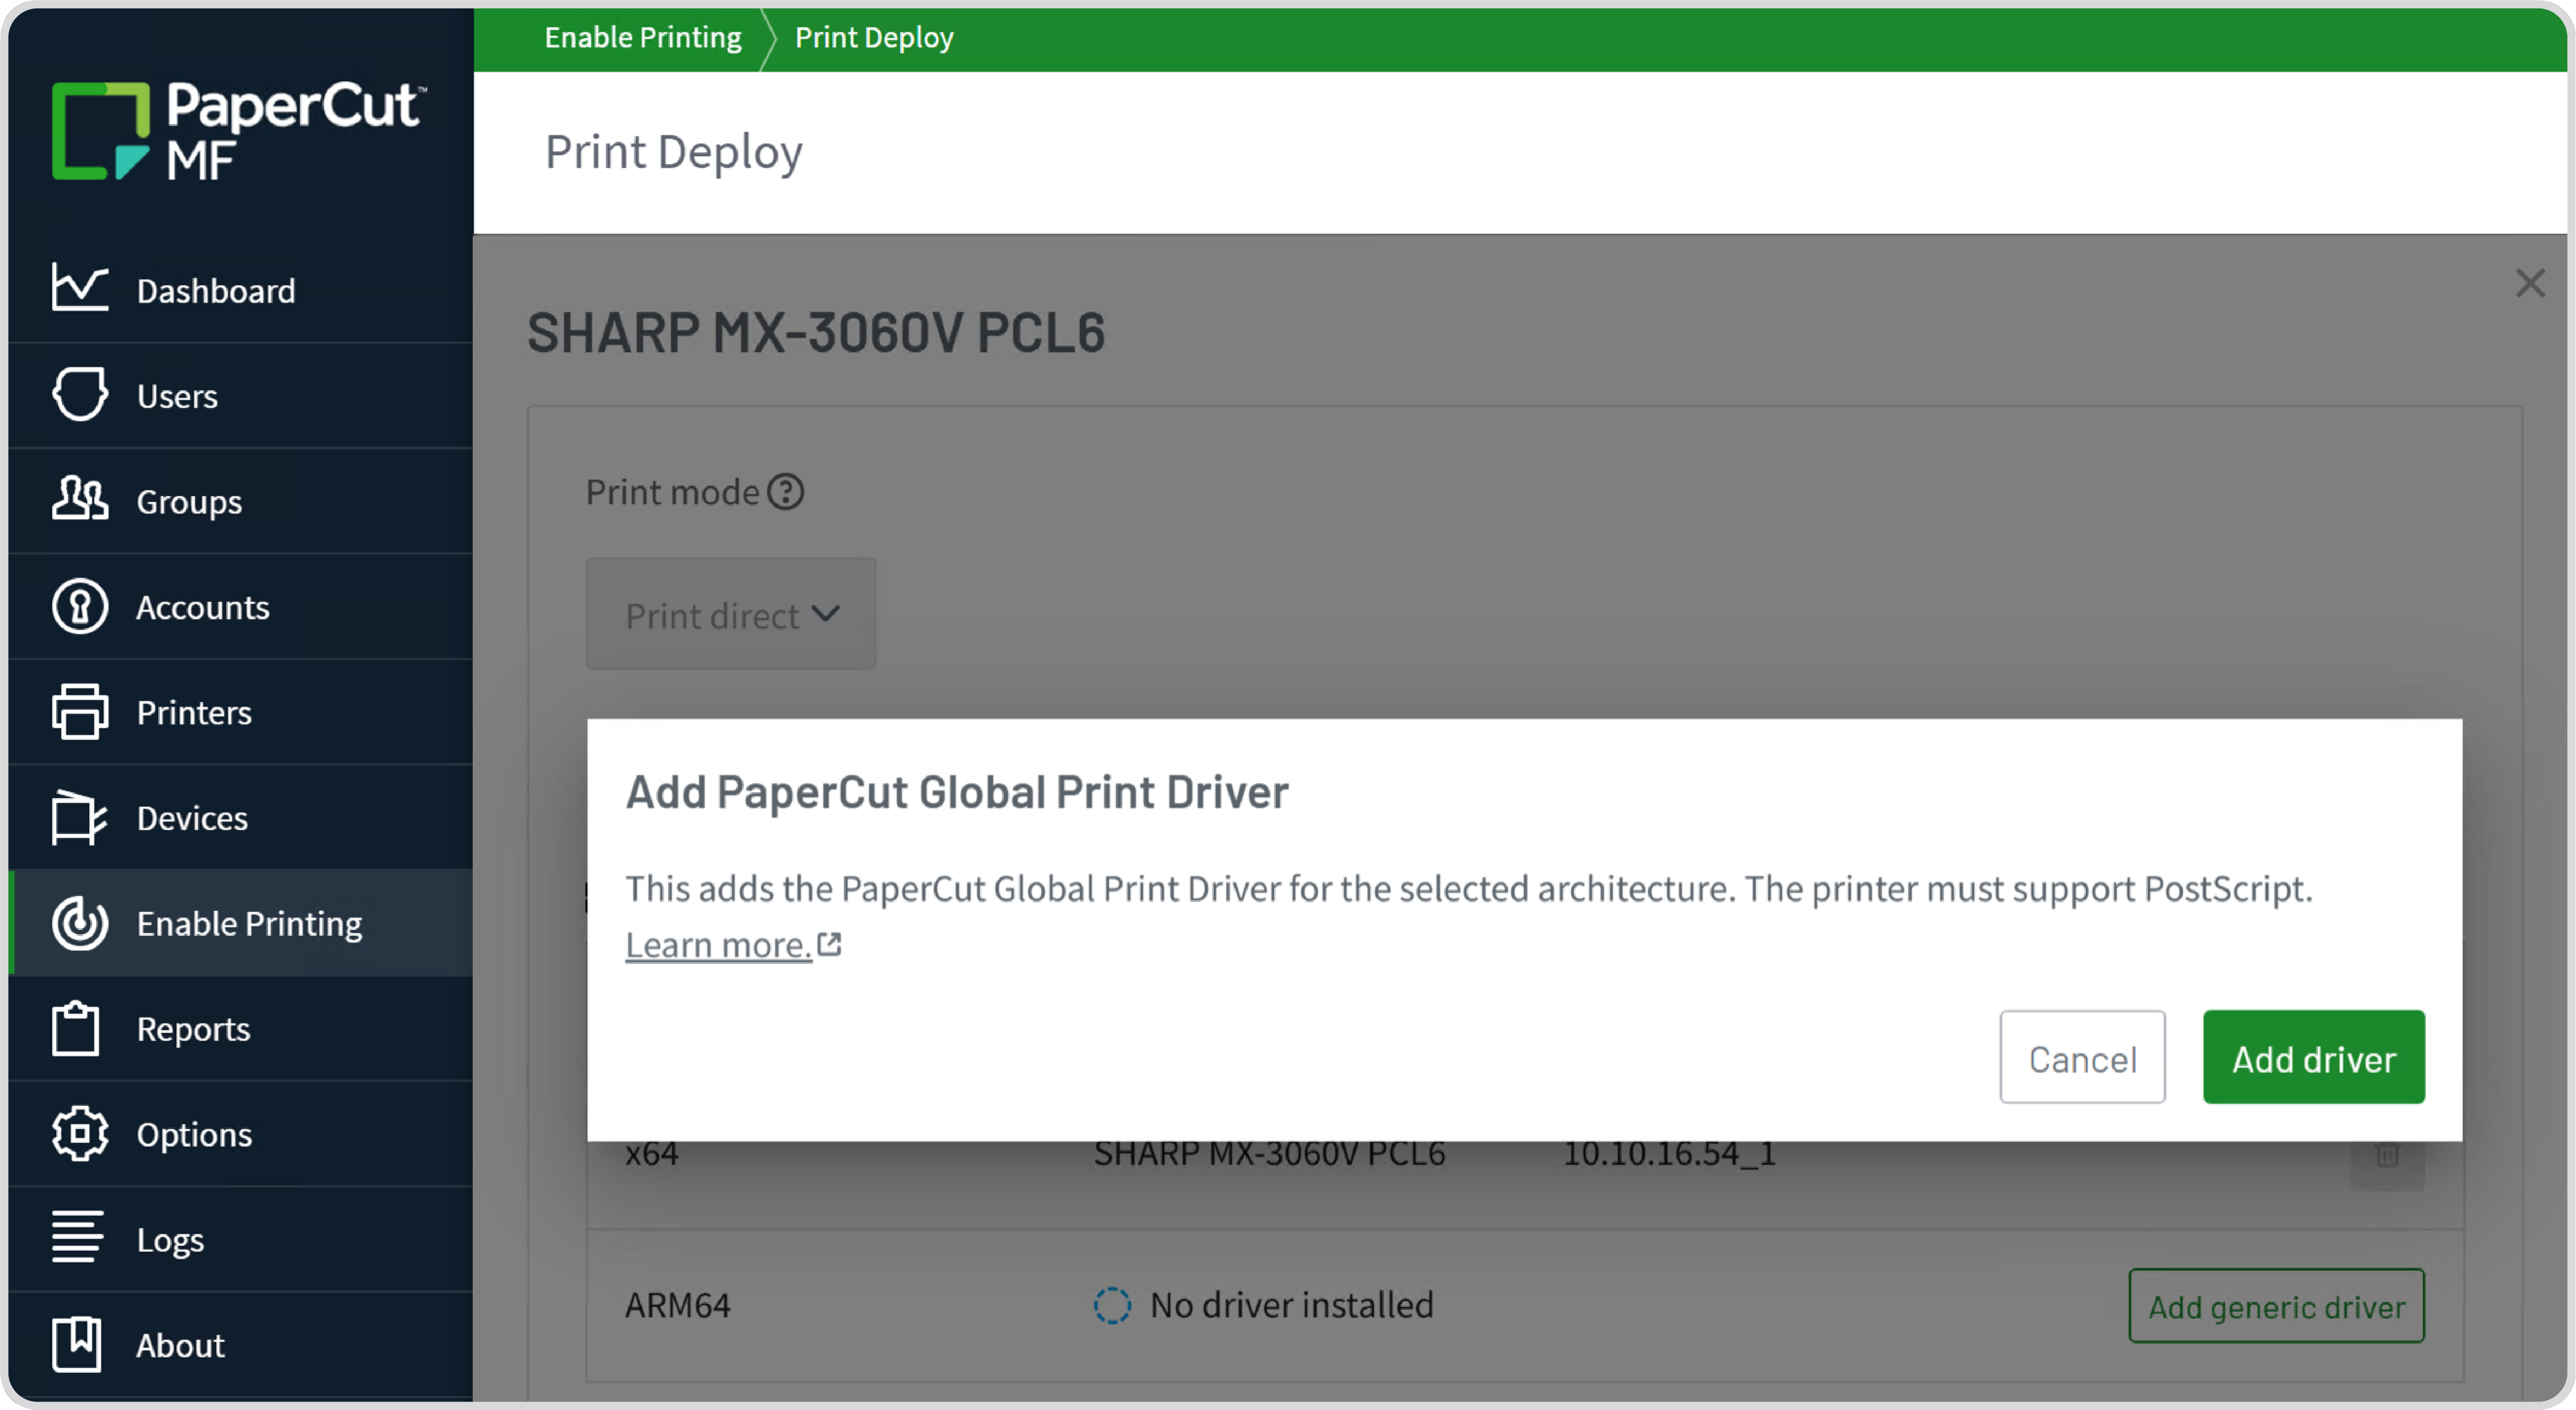Open the Groups section
Screen dimensions: 2576x1410
(x=240, y=501)
